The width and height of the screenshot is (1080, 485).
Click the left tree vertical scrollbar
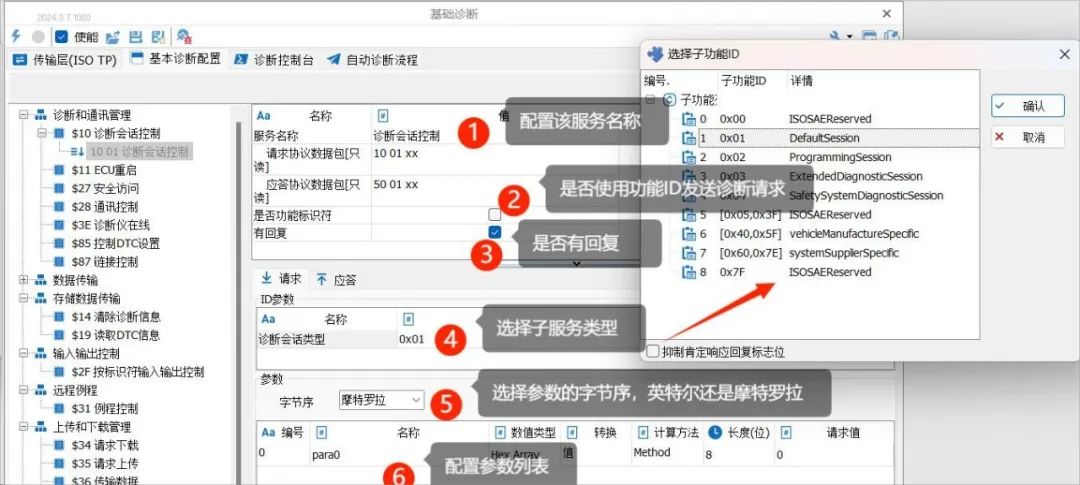pos(240,303)
